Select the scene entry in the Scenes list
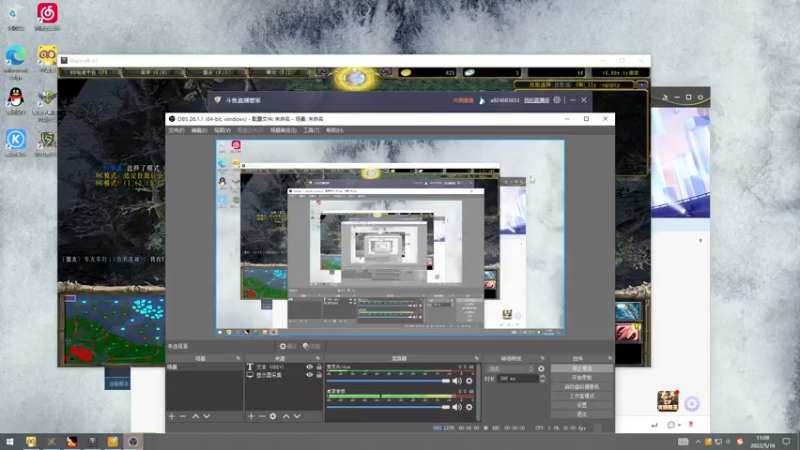The height and width of the screenshot is (450, 800). 204,367
